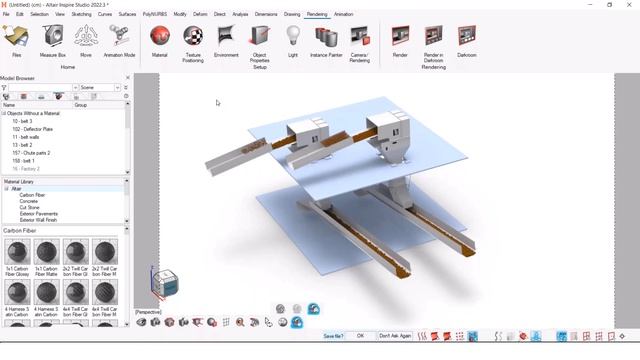640x360 pixels.
Task: Open the Darkroom tool
Action: [467, 40]
